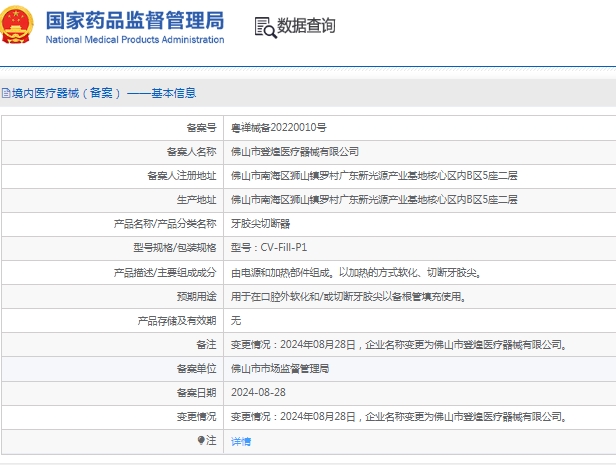
Task: Click the 备案人注册地址 field label
Action: click(182, 176)
